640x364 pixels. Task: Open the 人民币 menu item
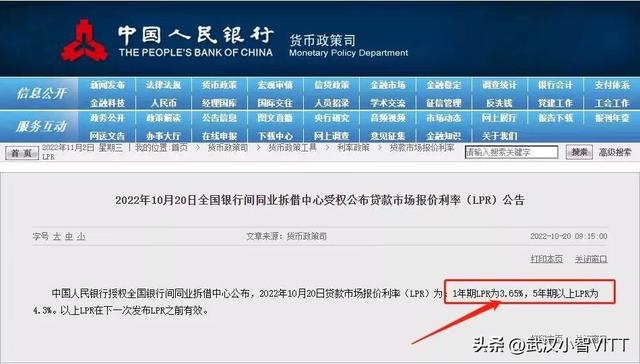click(163, 103)
